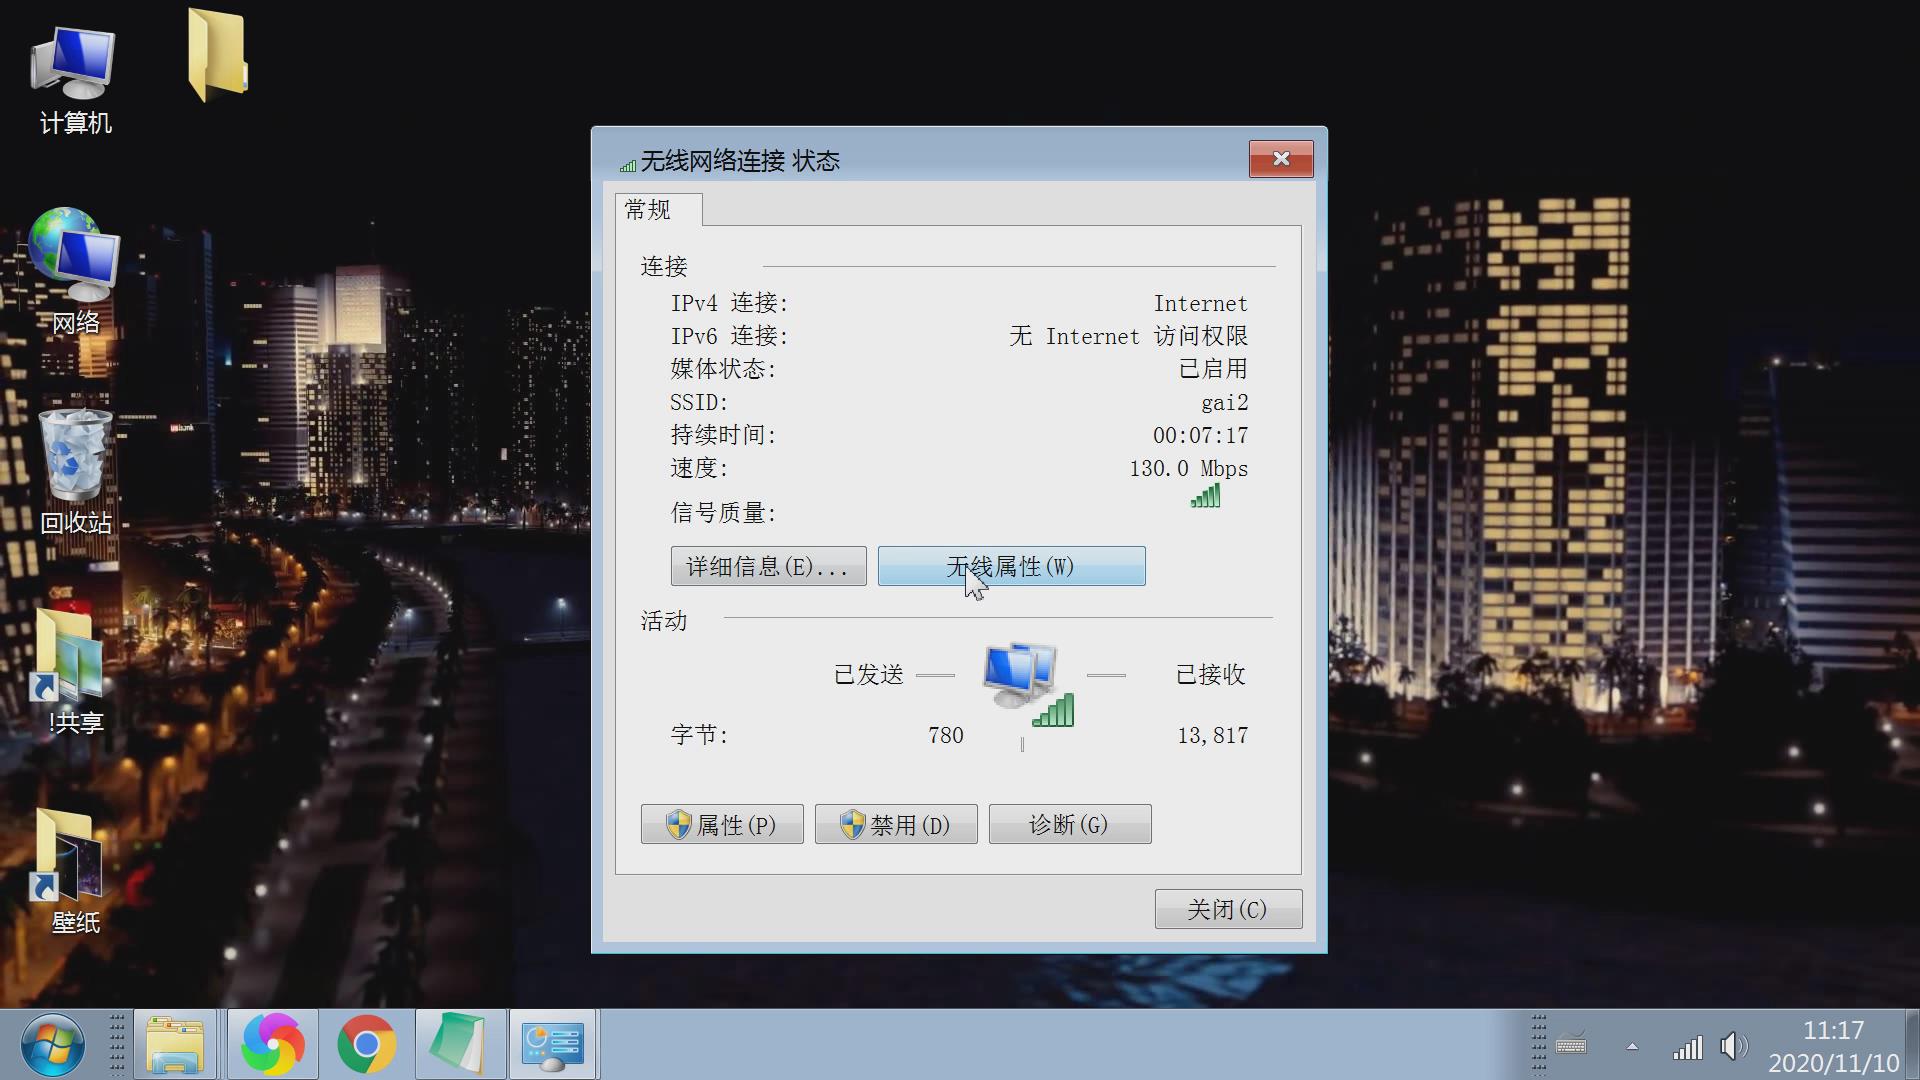Launch the 360 browser from the taskbar
The width and height of the screenshot is (1920, 1080).
click(272, 1044)
